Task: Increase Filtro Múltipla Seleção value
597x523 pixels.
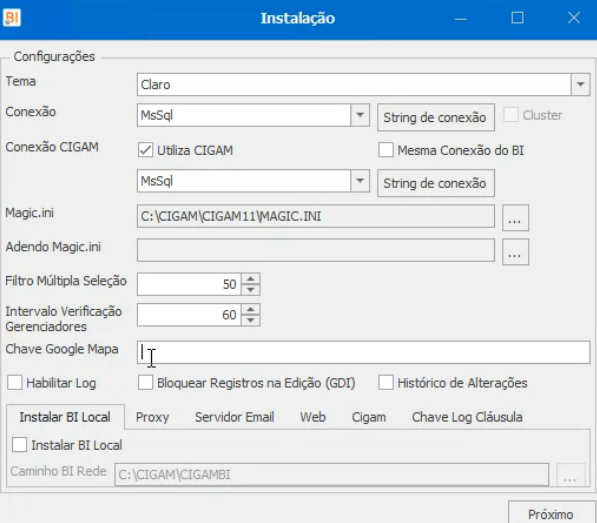Action: pyautogui.click(x=251, y=279)
